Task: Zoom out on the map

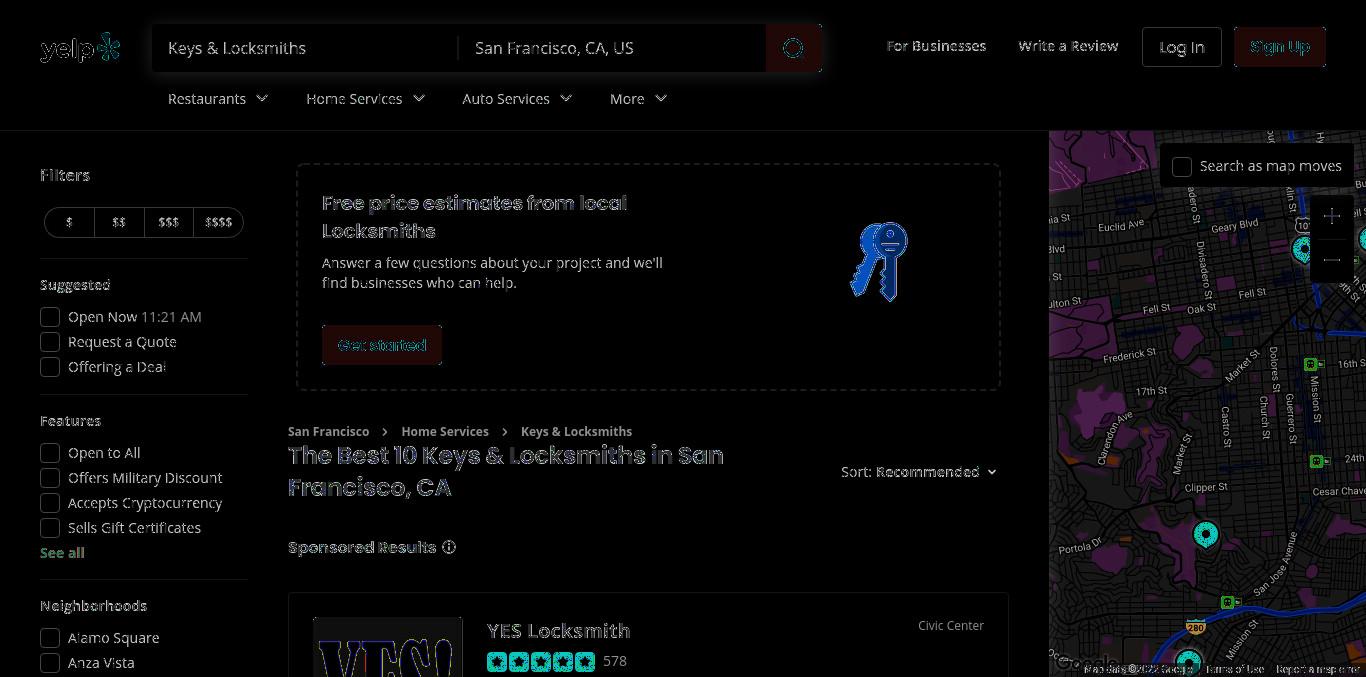Action: coord(1331,260)
